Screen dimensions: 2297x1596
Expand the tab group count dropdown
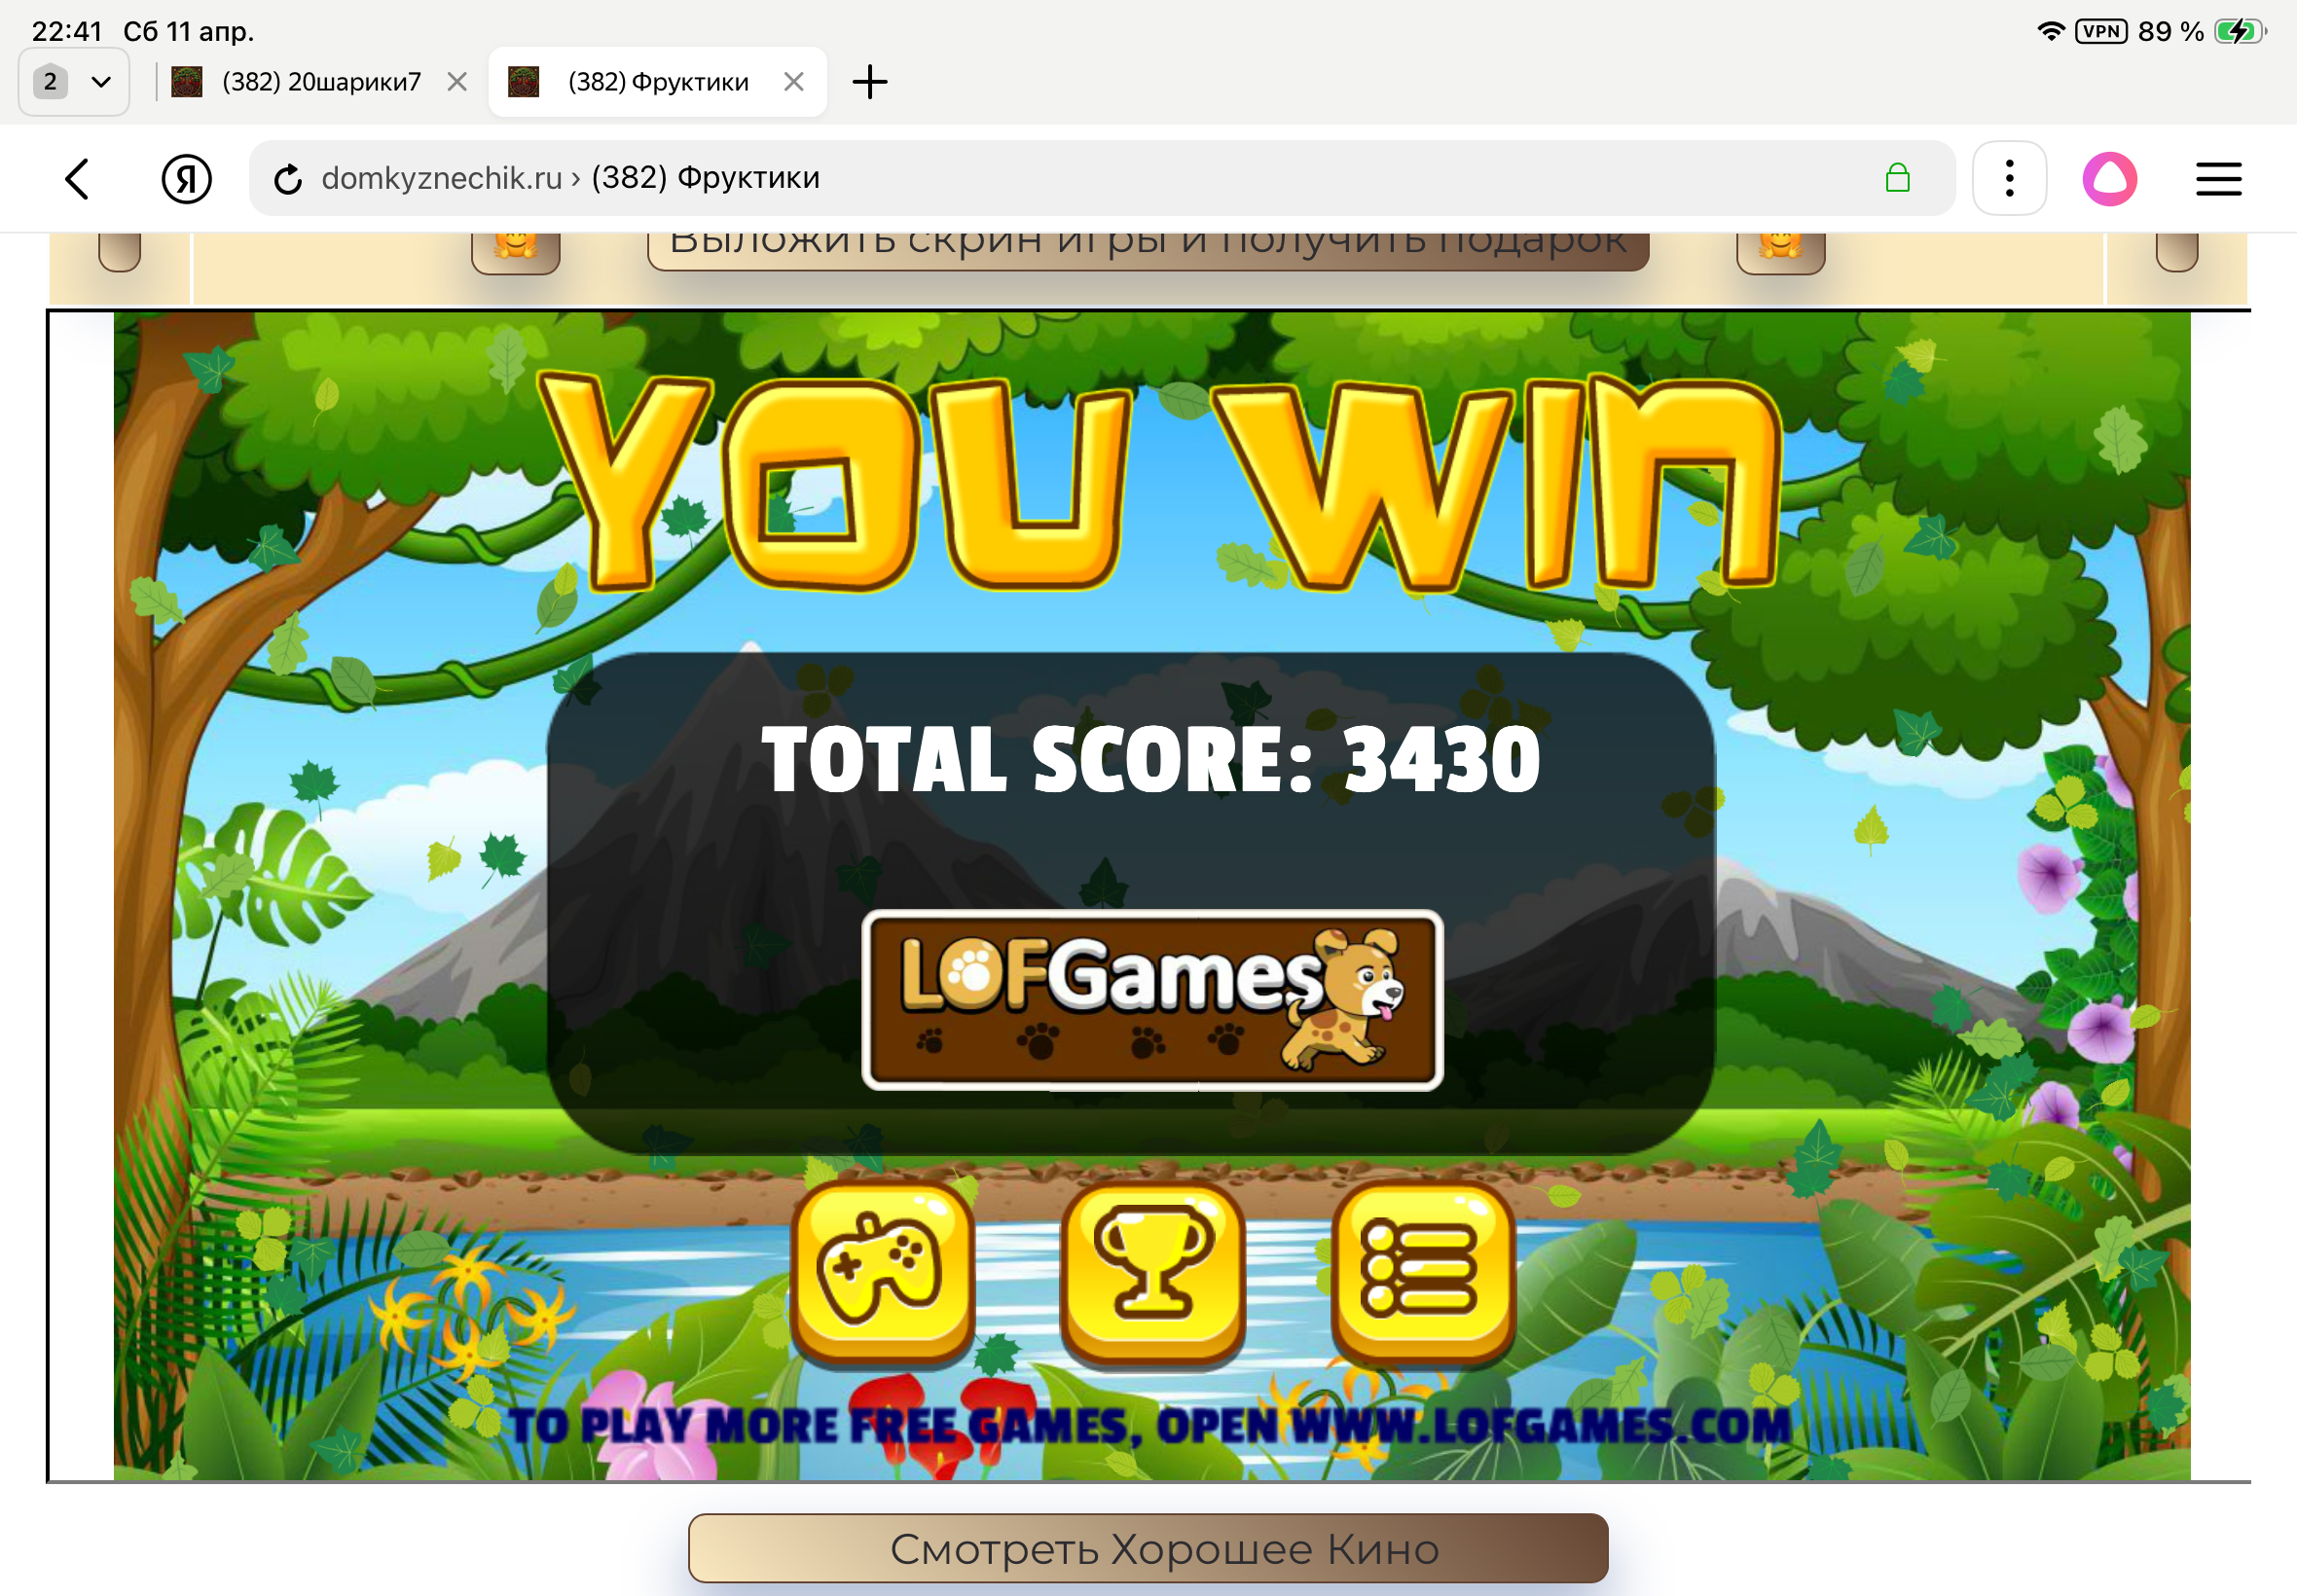(x=74, y=82)
